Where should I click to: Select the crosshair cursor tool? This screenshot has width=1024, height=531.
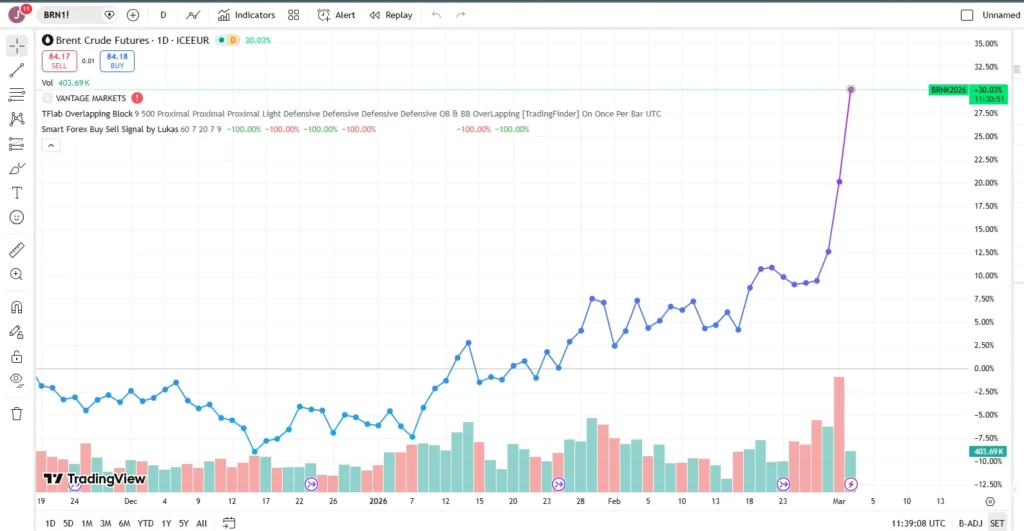(x=17, y=45)
